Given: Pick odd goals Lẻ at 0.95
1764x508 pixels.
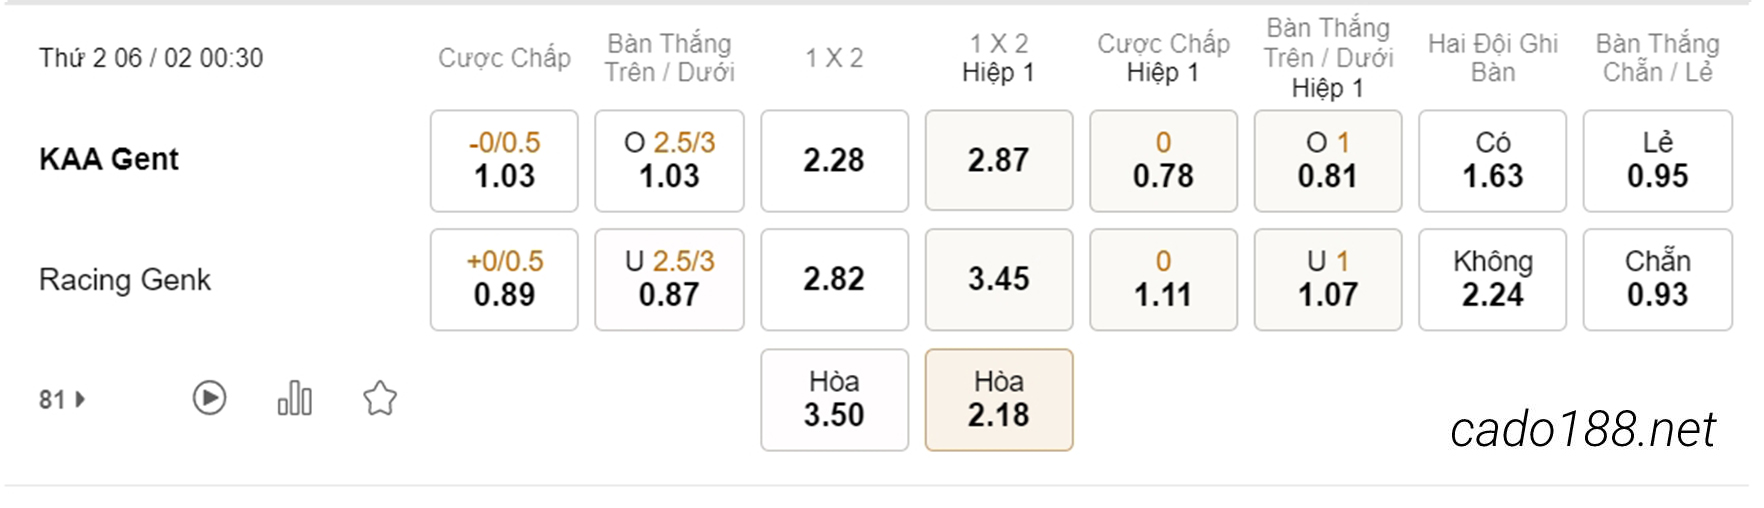Looking at the screenshot, I should click(x=1657, y=161).
